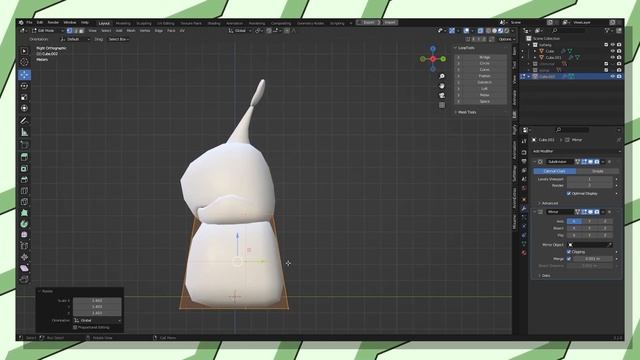Click the Blender logo menu
640x360 pixels.
tap(21, 22)
